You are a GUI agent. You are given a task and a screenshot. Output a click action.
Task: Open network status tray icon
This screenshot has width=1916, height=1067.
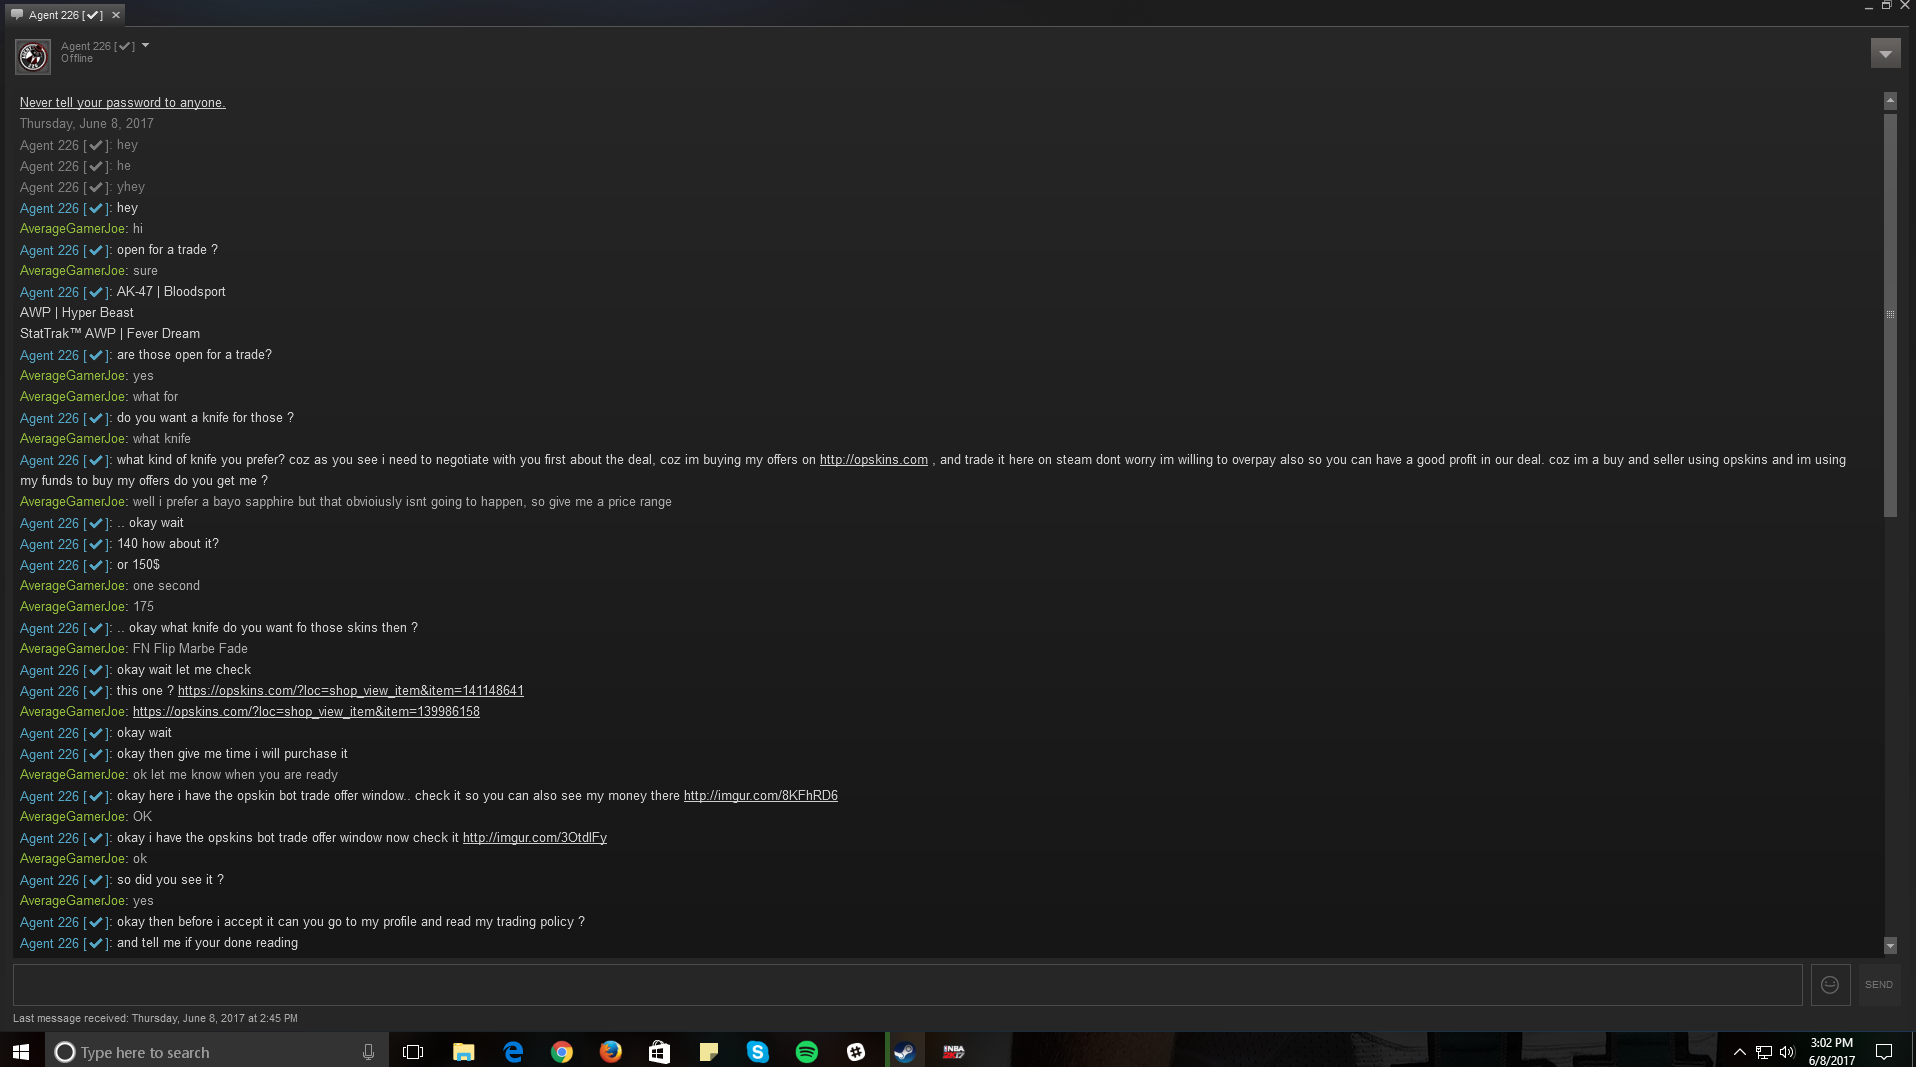(1763, 1052)
